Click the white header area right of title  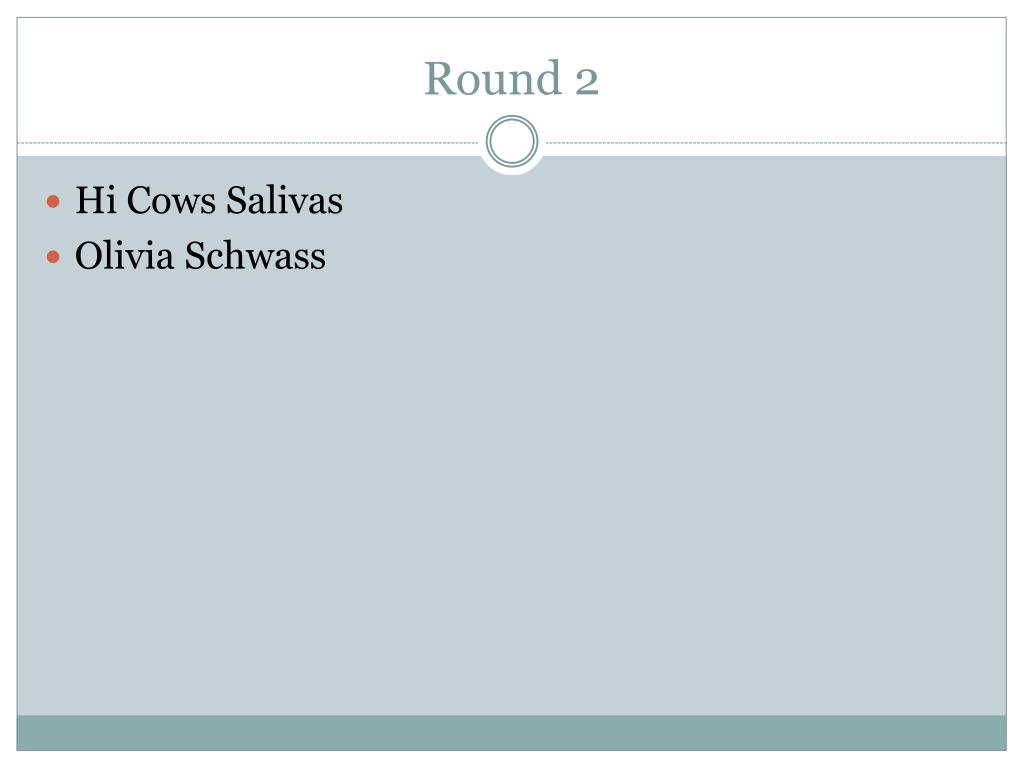[x=803, y=78]
